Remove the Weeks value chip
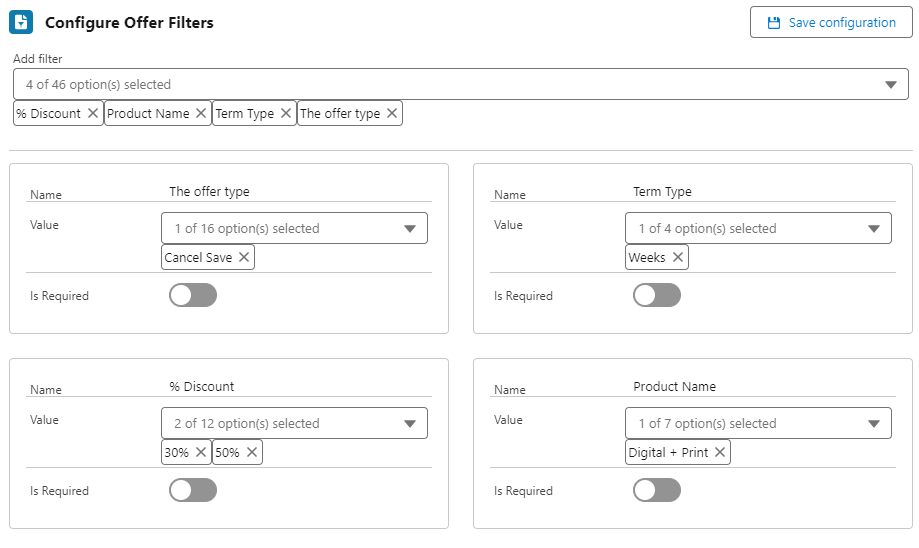The height and width of the screenshot is (548, 919). tap(678, 257)
